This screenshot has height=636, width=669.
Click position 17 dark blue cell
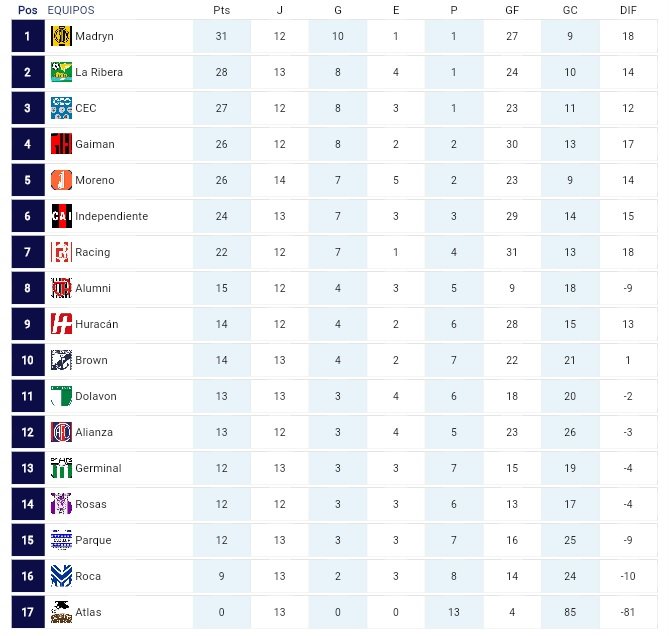(28, 612)
